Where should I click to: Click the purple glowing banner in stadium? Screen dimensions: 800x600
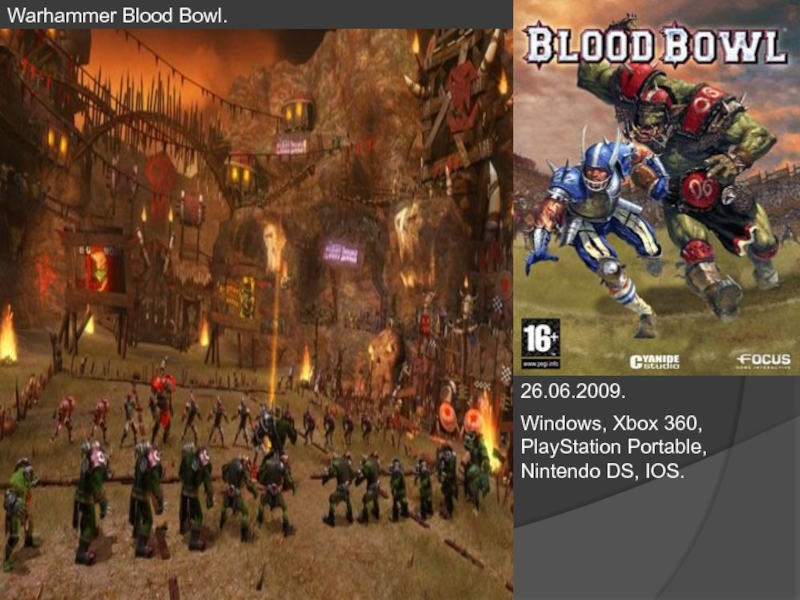coord(342,253)
